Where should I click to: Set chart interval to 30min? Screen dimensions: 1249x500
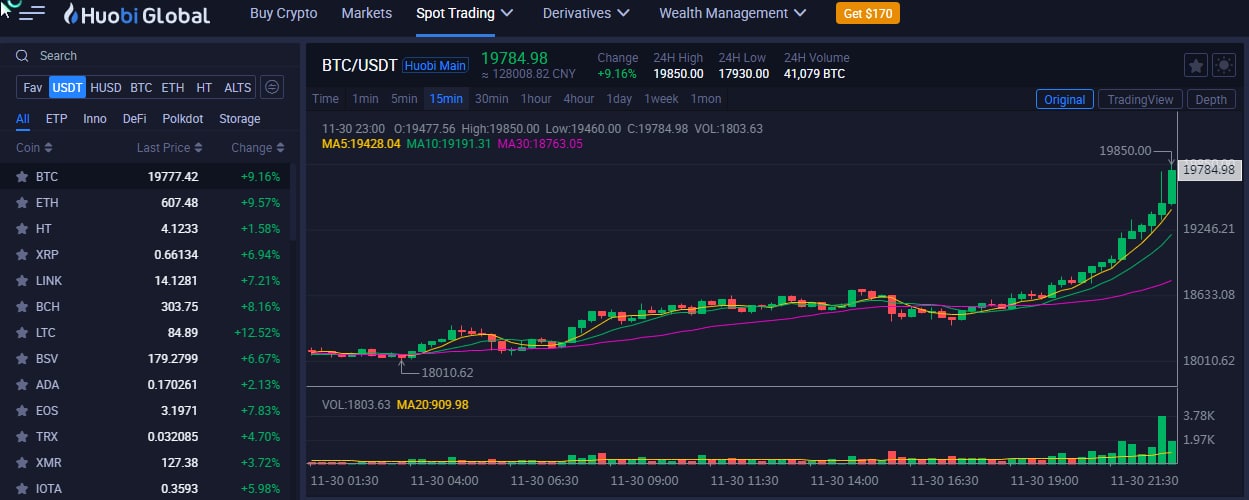492,99
